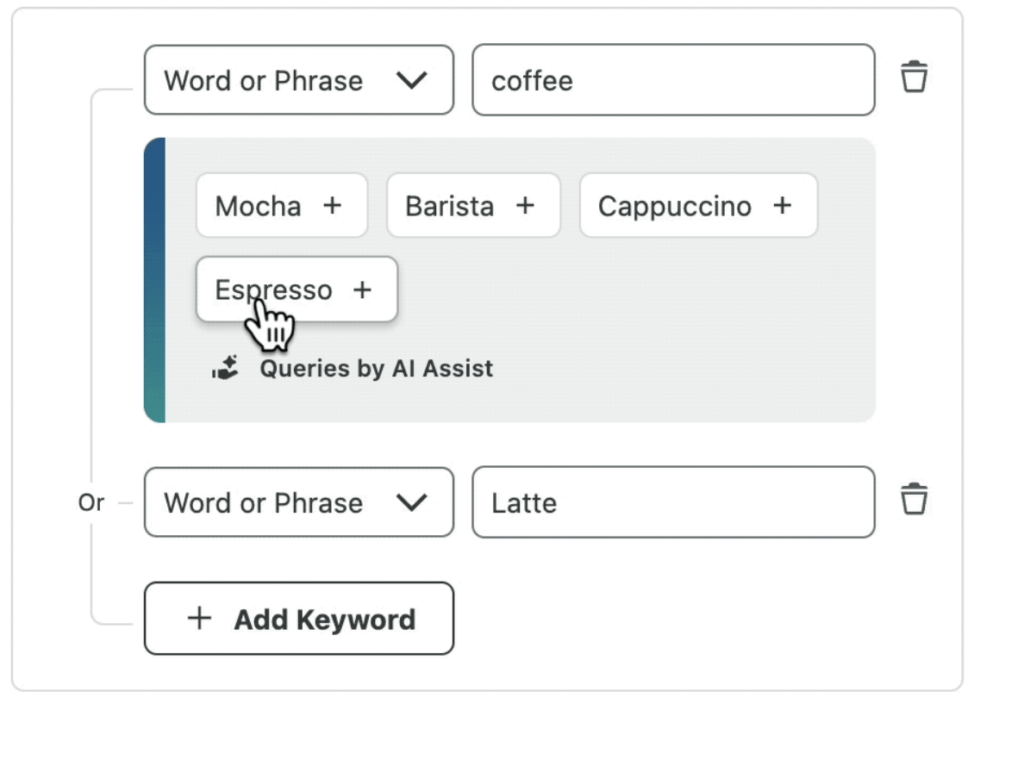Click the plus icon next to Barista
Viewport: 1024px width, 772px height.
click(525, 205)
